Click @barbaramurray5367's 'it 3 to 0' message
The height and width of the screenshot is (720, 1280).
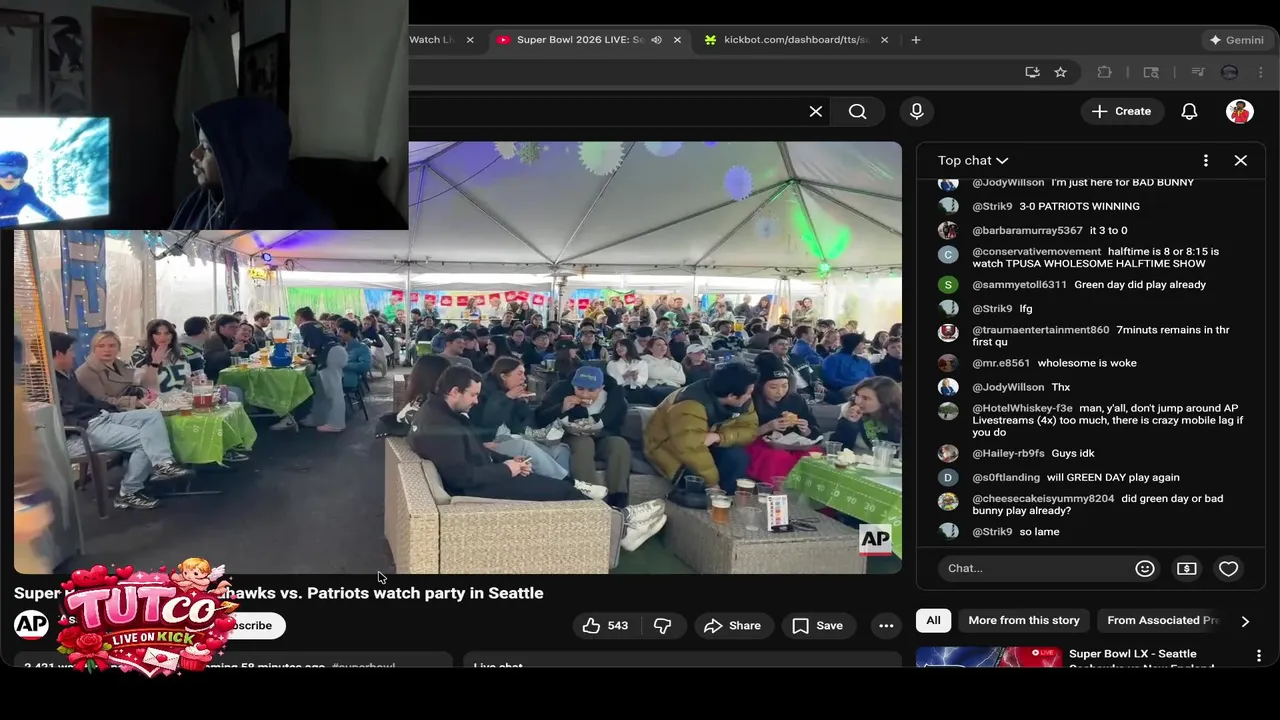tap(1108, 231)
